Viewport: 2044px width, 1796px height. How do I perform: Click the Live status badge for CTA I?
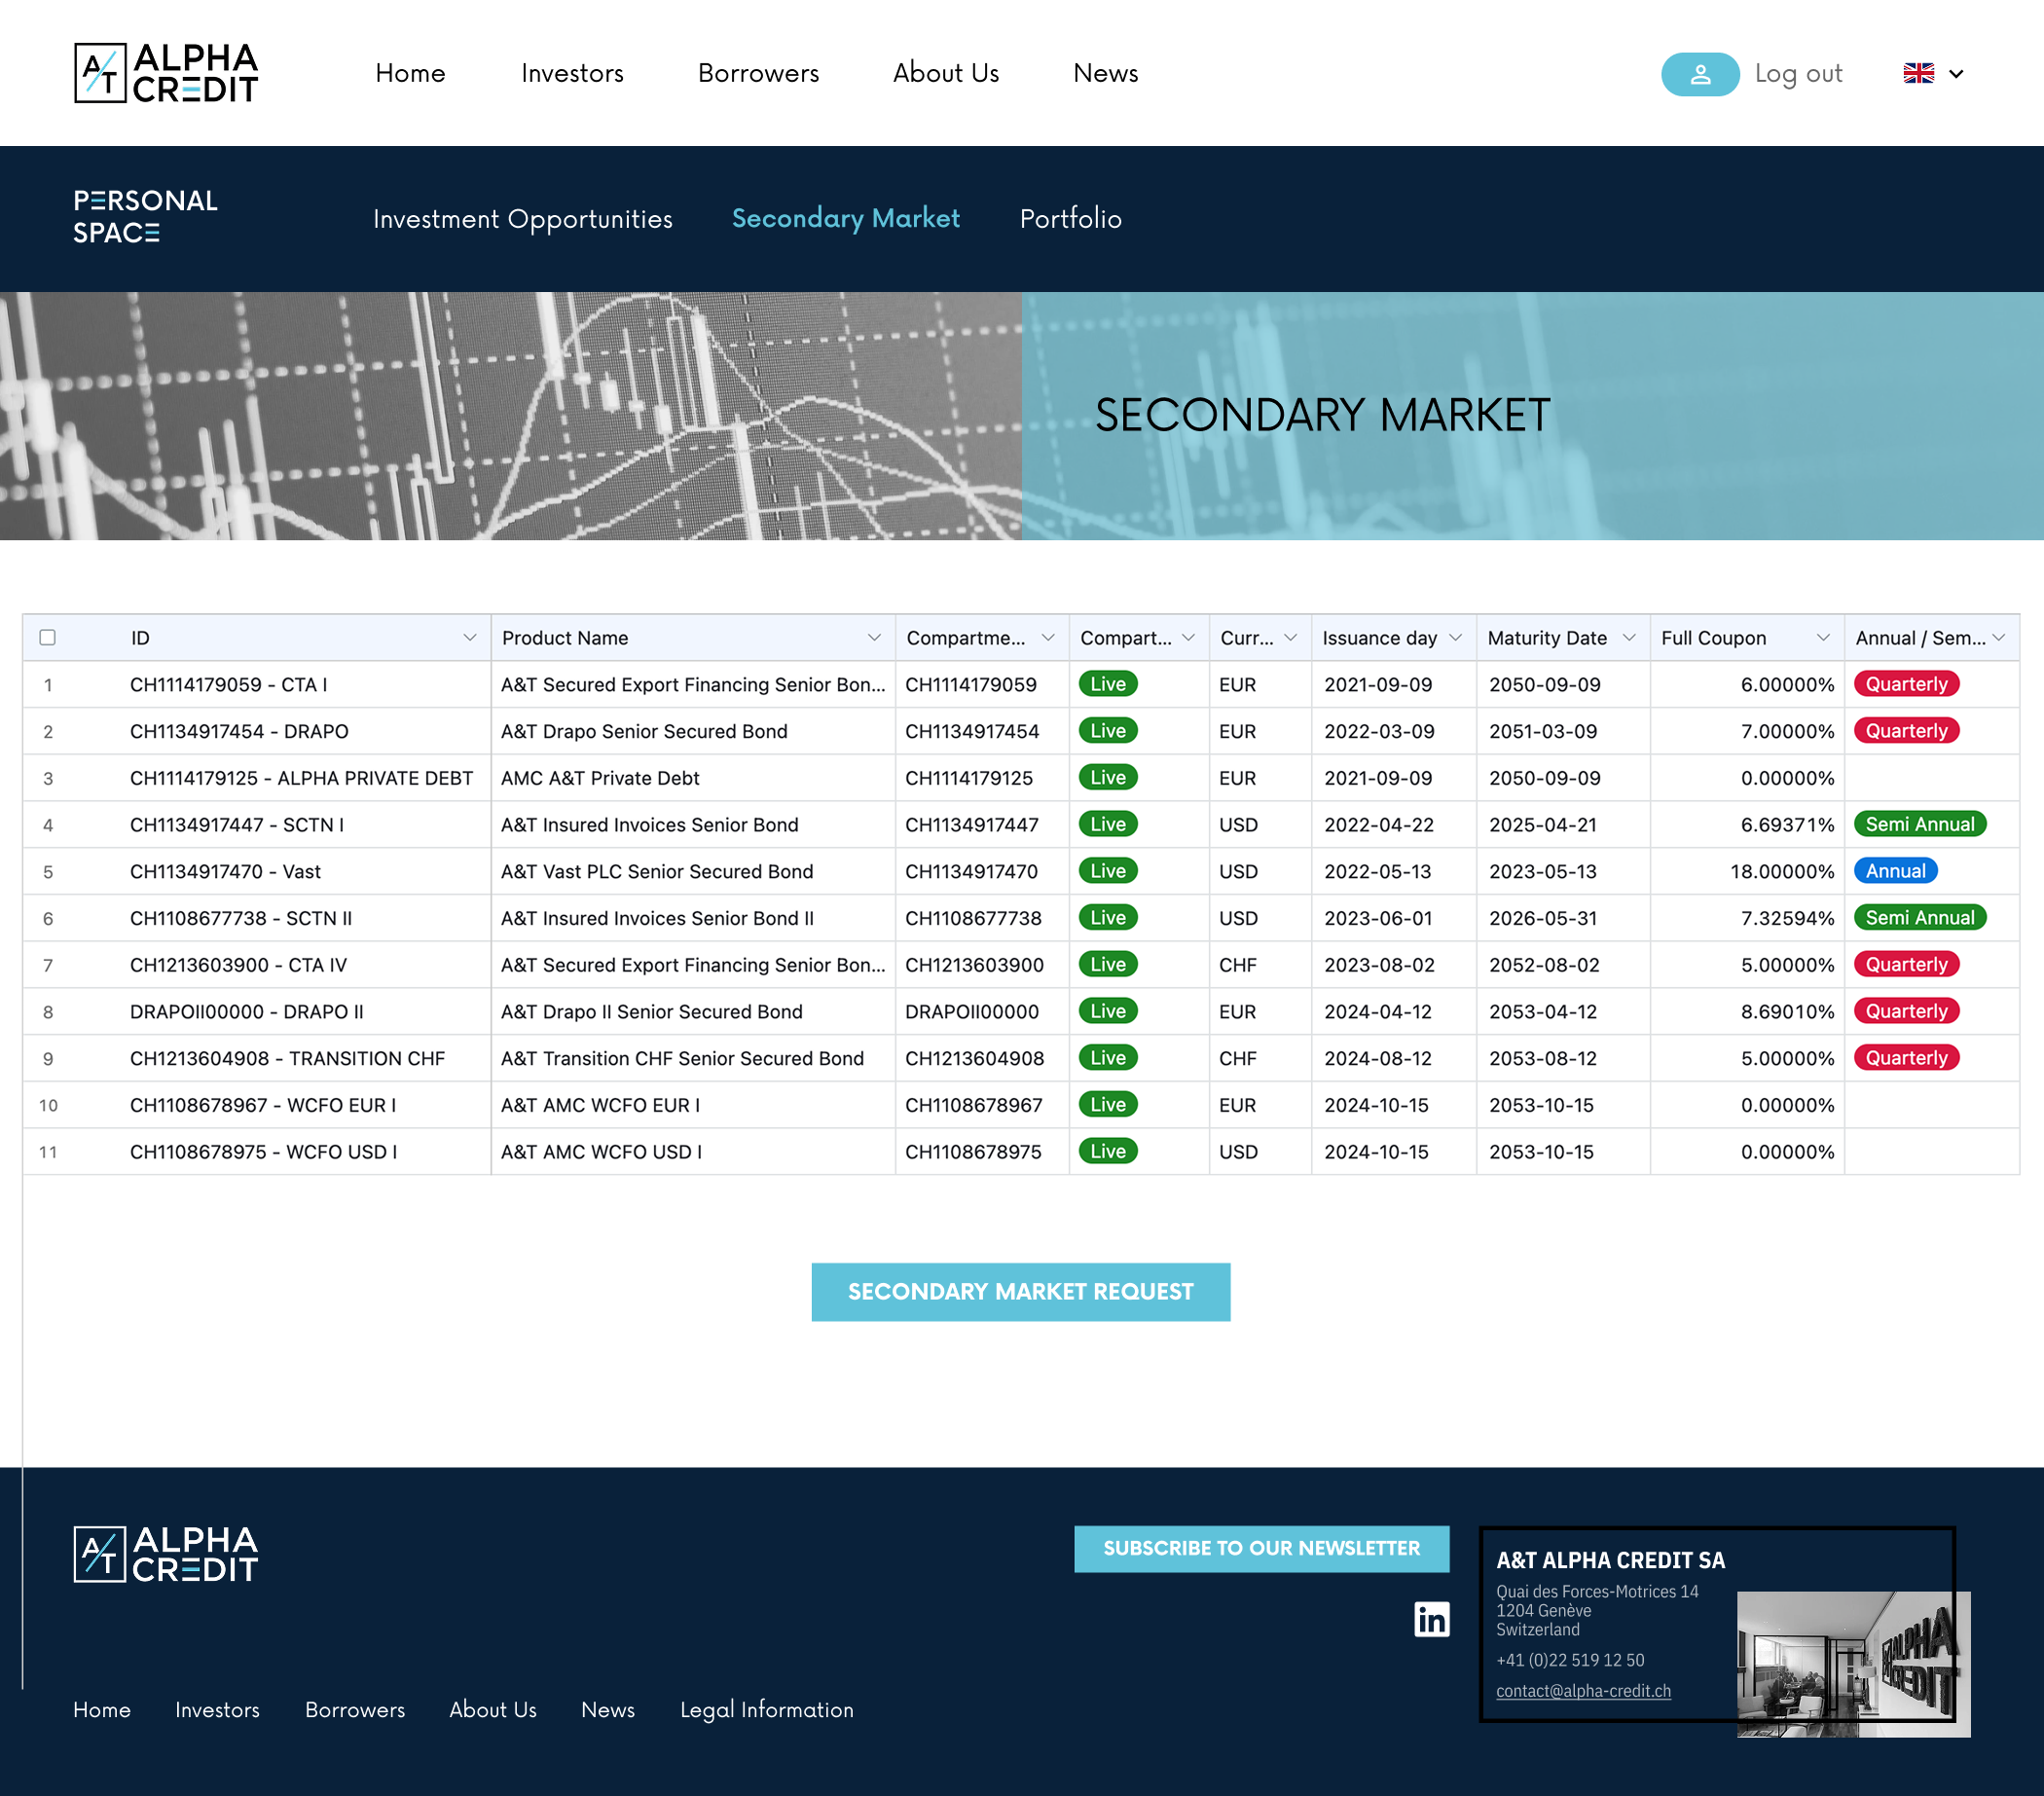pos(1107,684)
